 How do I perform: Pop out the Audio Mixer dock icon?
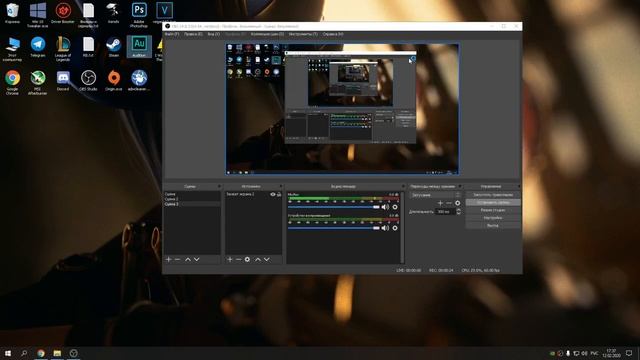tap(403, 187)
